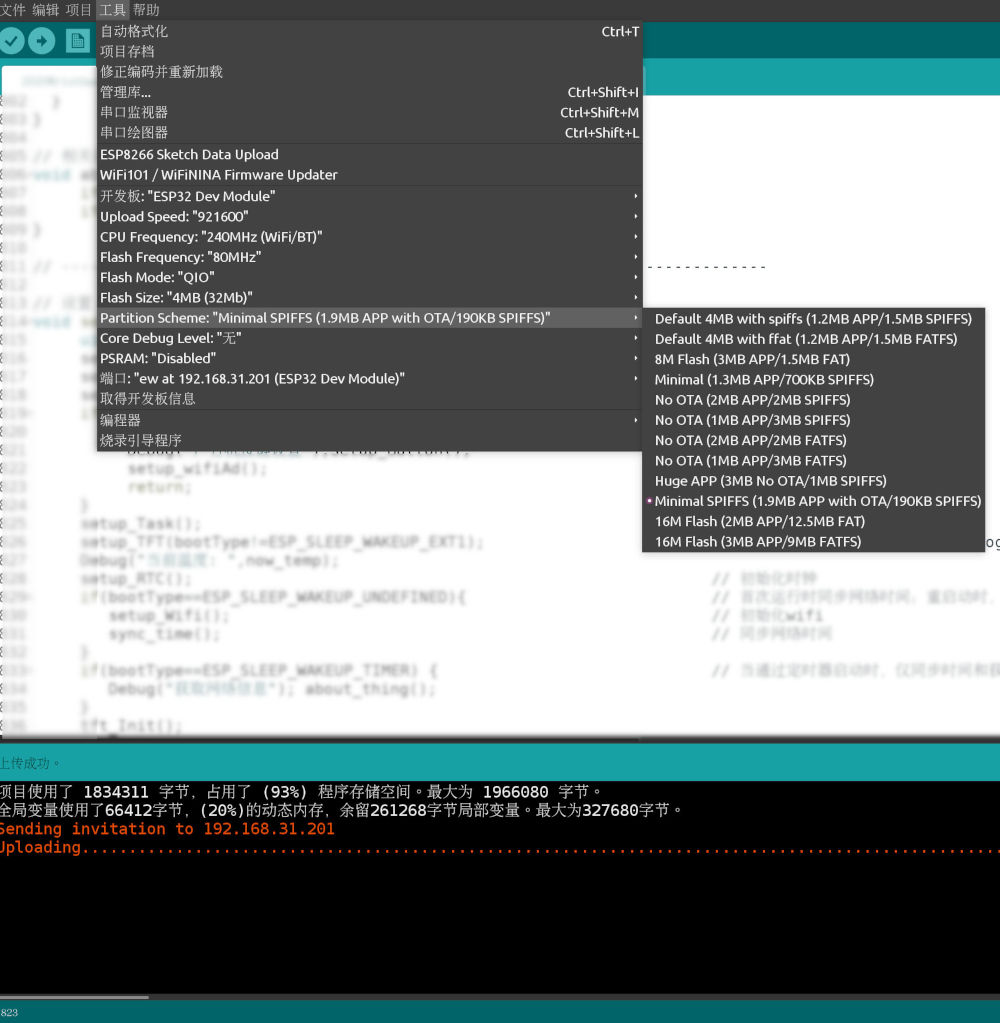The width and height of the screenshot is (1000, 1023).
Task: Open the 文件 menu
Action: pos(13,10)
